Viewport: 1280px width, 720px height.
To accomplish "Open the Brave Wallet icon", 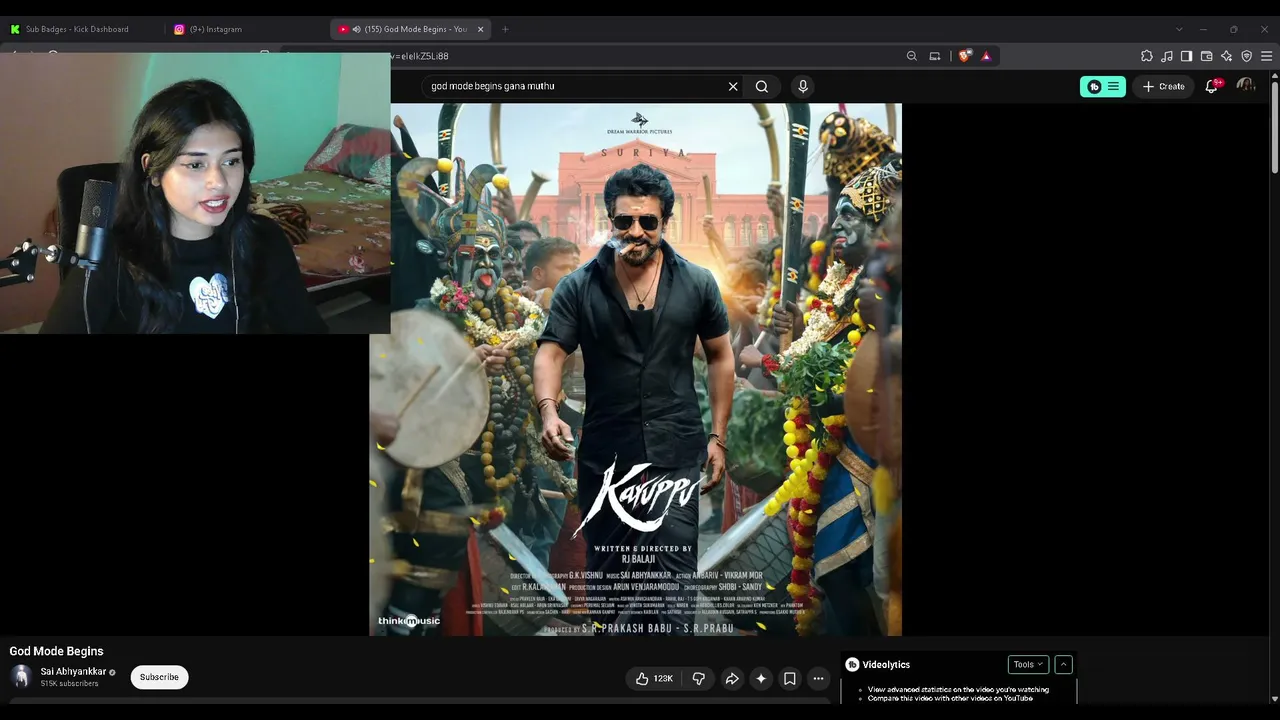I will [x=1207, y=56].
